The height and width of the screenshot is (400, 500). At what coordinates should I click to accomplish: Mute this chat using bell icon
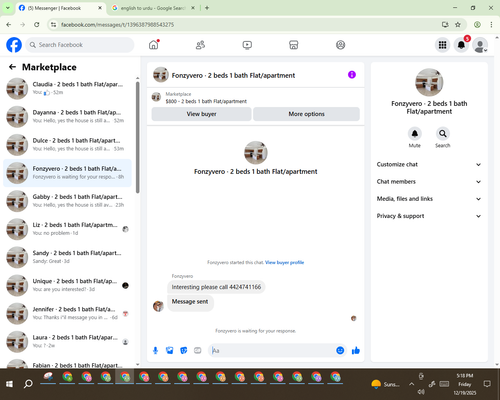click(x=414, y=134)
